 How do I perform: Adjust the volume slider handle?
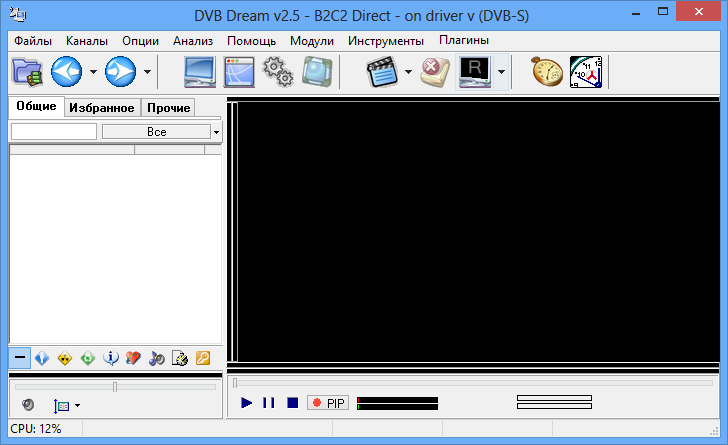(115, 386)
